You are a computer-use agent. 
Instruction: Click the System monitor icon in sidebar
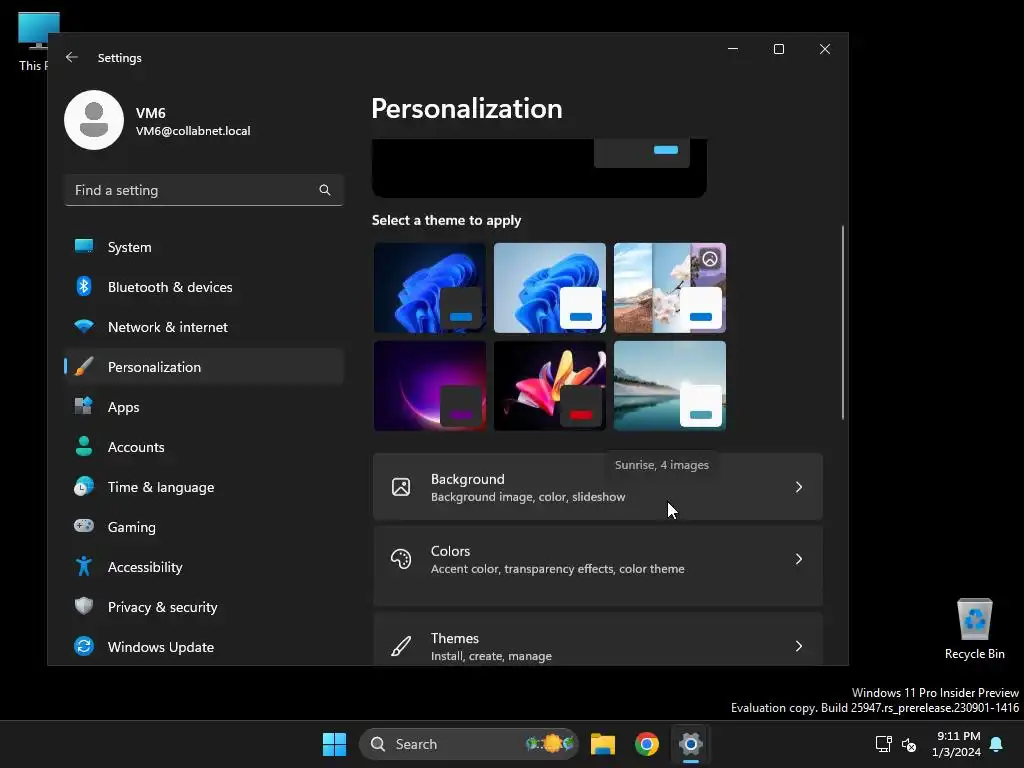[x=84, y=246]
